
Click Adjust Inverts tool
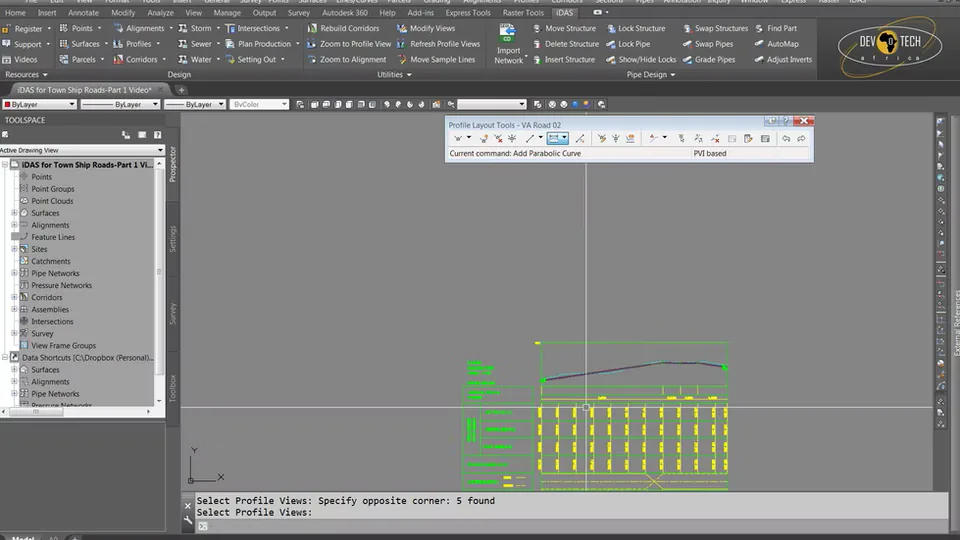(783, 59)
